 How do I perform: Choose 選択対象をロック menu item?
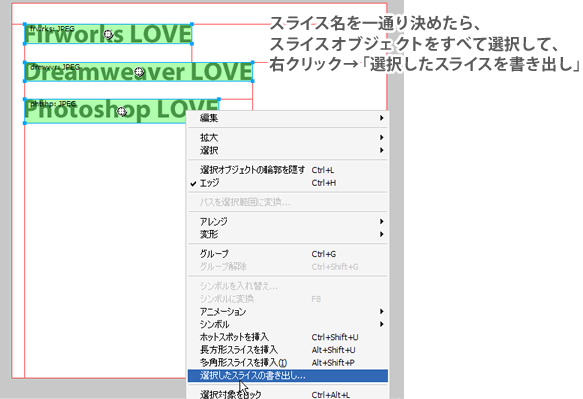pyautogui.click(x=288, y=394)
